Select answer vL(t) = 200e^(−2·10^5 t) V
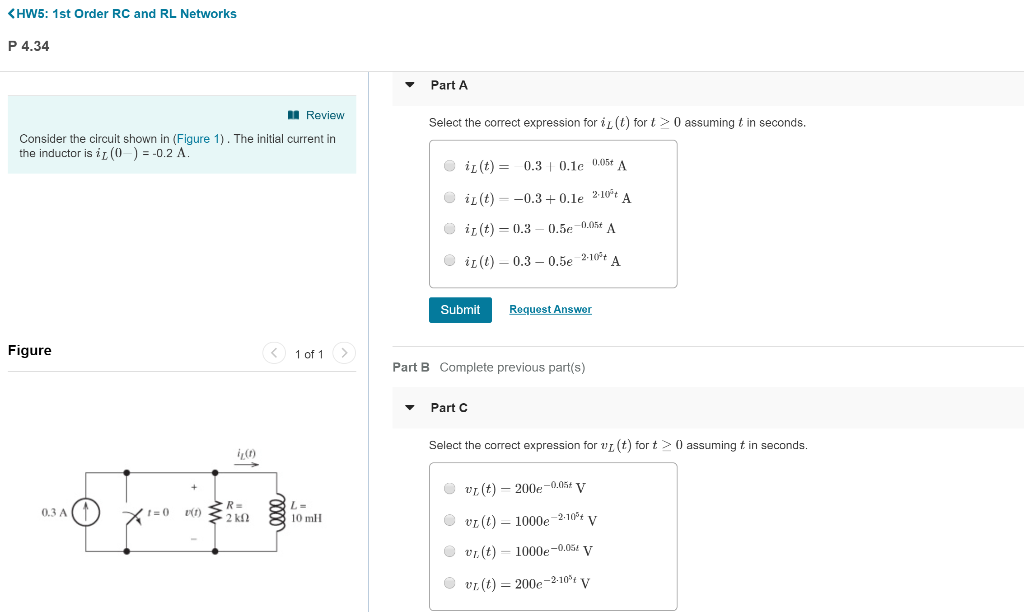The width and height of the screenshot is (1024, 612). point(450,582)
